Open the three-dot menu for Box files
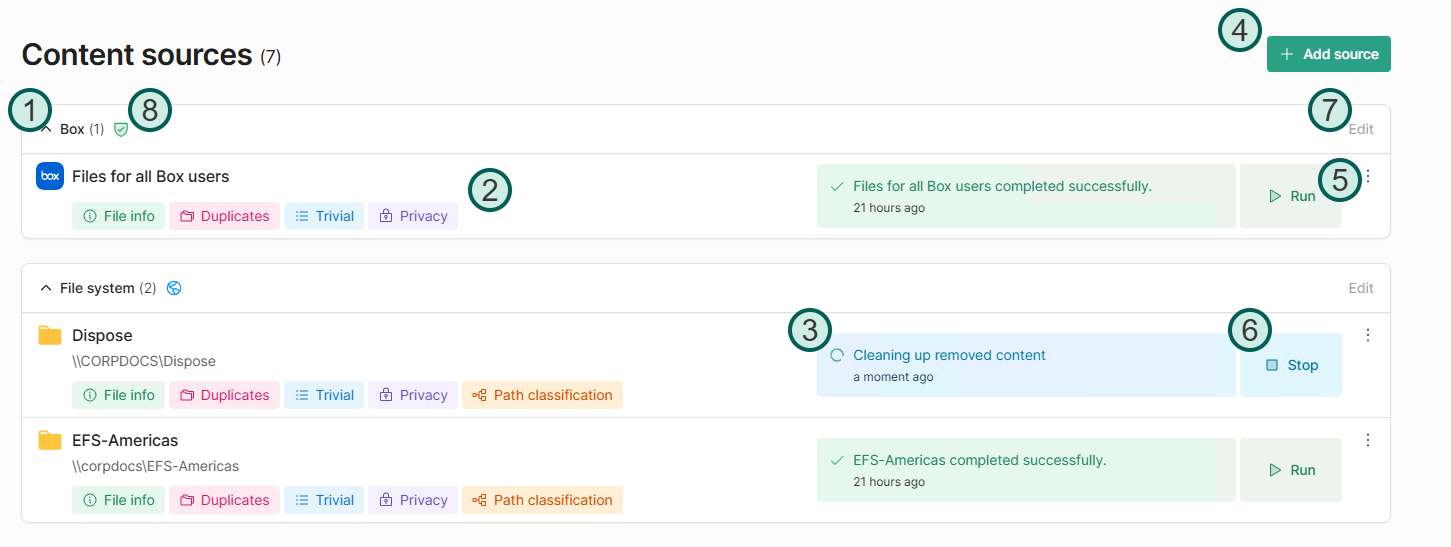This screenshot has height=547, width=1451. [1369, 177]
